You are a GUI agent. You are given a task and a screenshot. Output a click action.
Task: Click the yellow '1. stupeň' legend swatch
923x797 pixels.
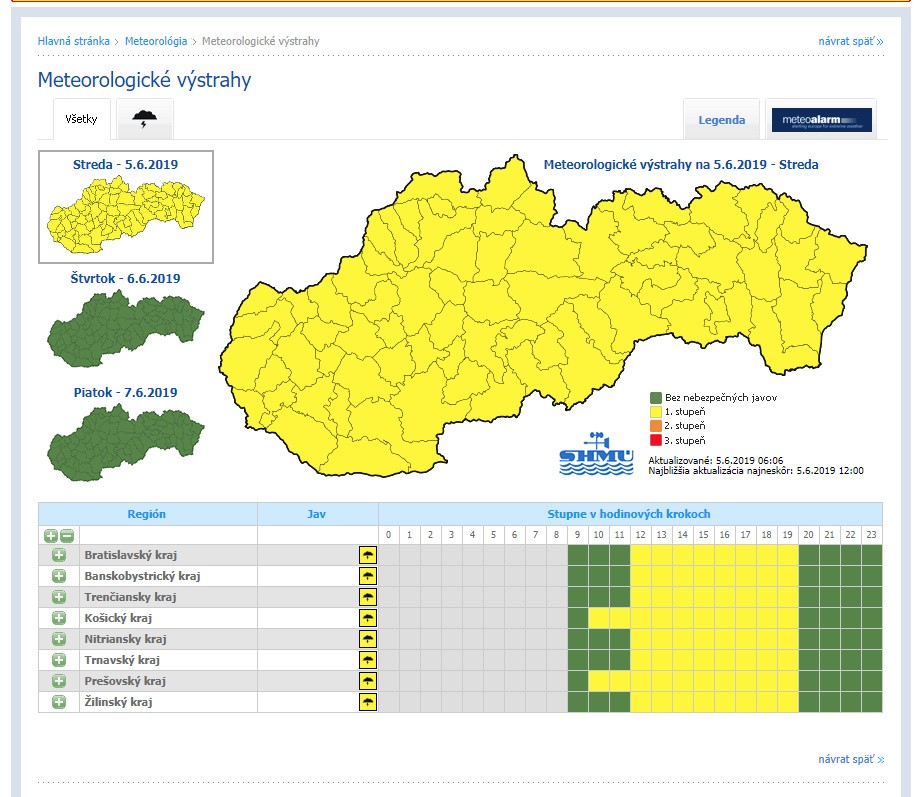[x=655, y=411]
